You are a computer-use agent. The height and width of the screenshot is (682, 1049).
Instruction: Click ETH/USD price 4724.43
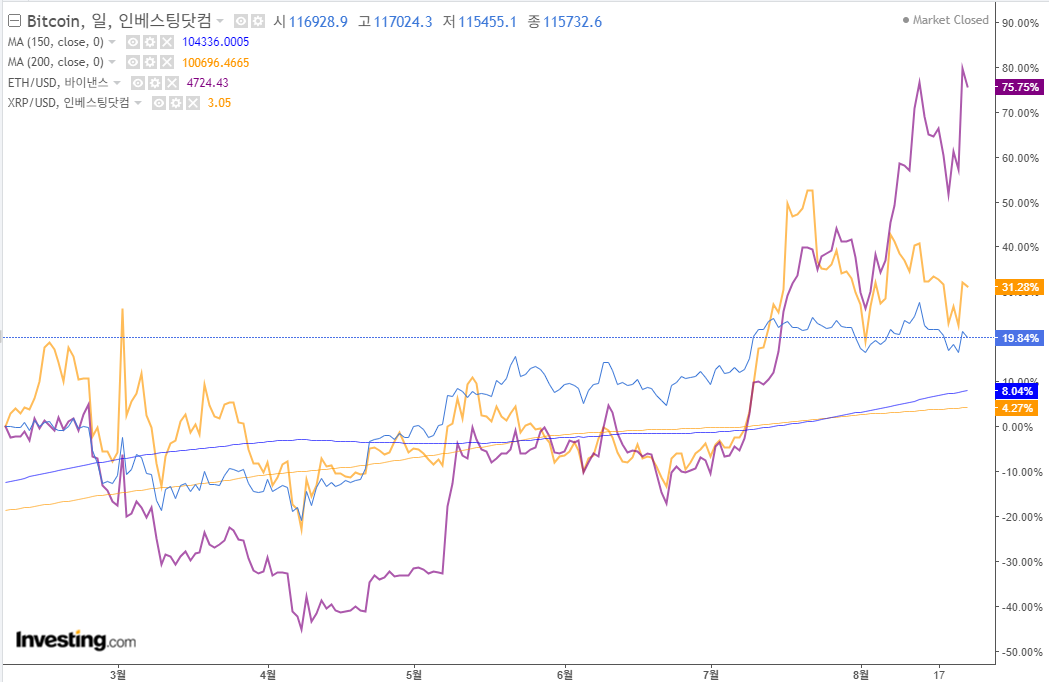207,83
